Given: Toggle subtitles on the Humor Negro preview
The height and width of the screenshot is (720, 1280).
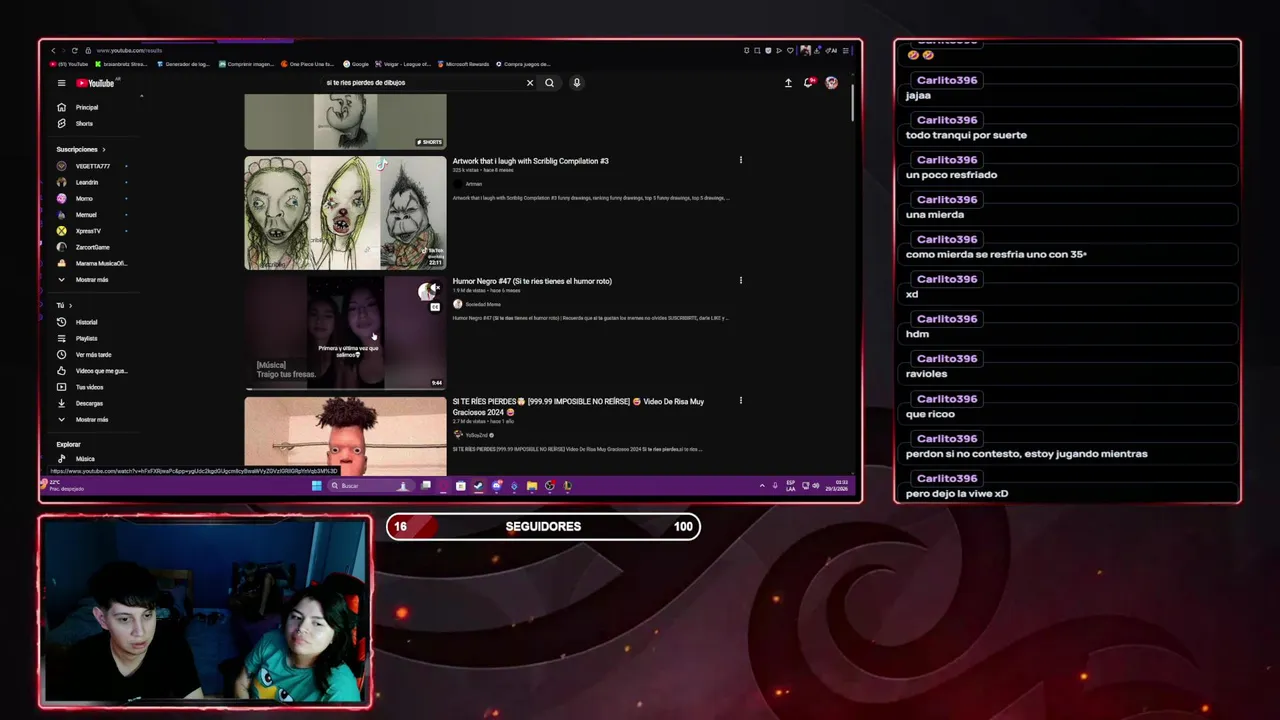Looking at the screenshot, I should (435, 307).
